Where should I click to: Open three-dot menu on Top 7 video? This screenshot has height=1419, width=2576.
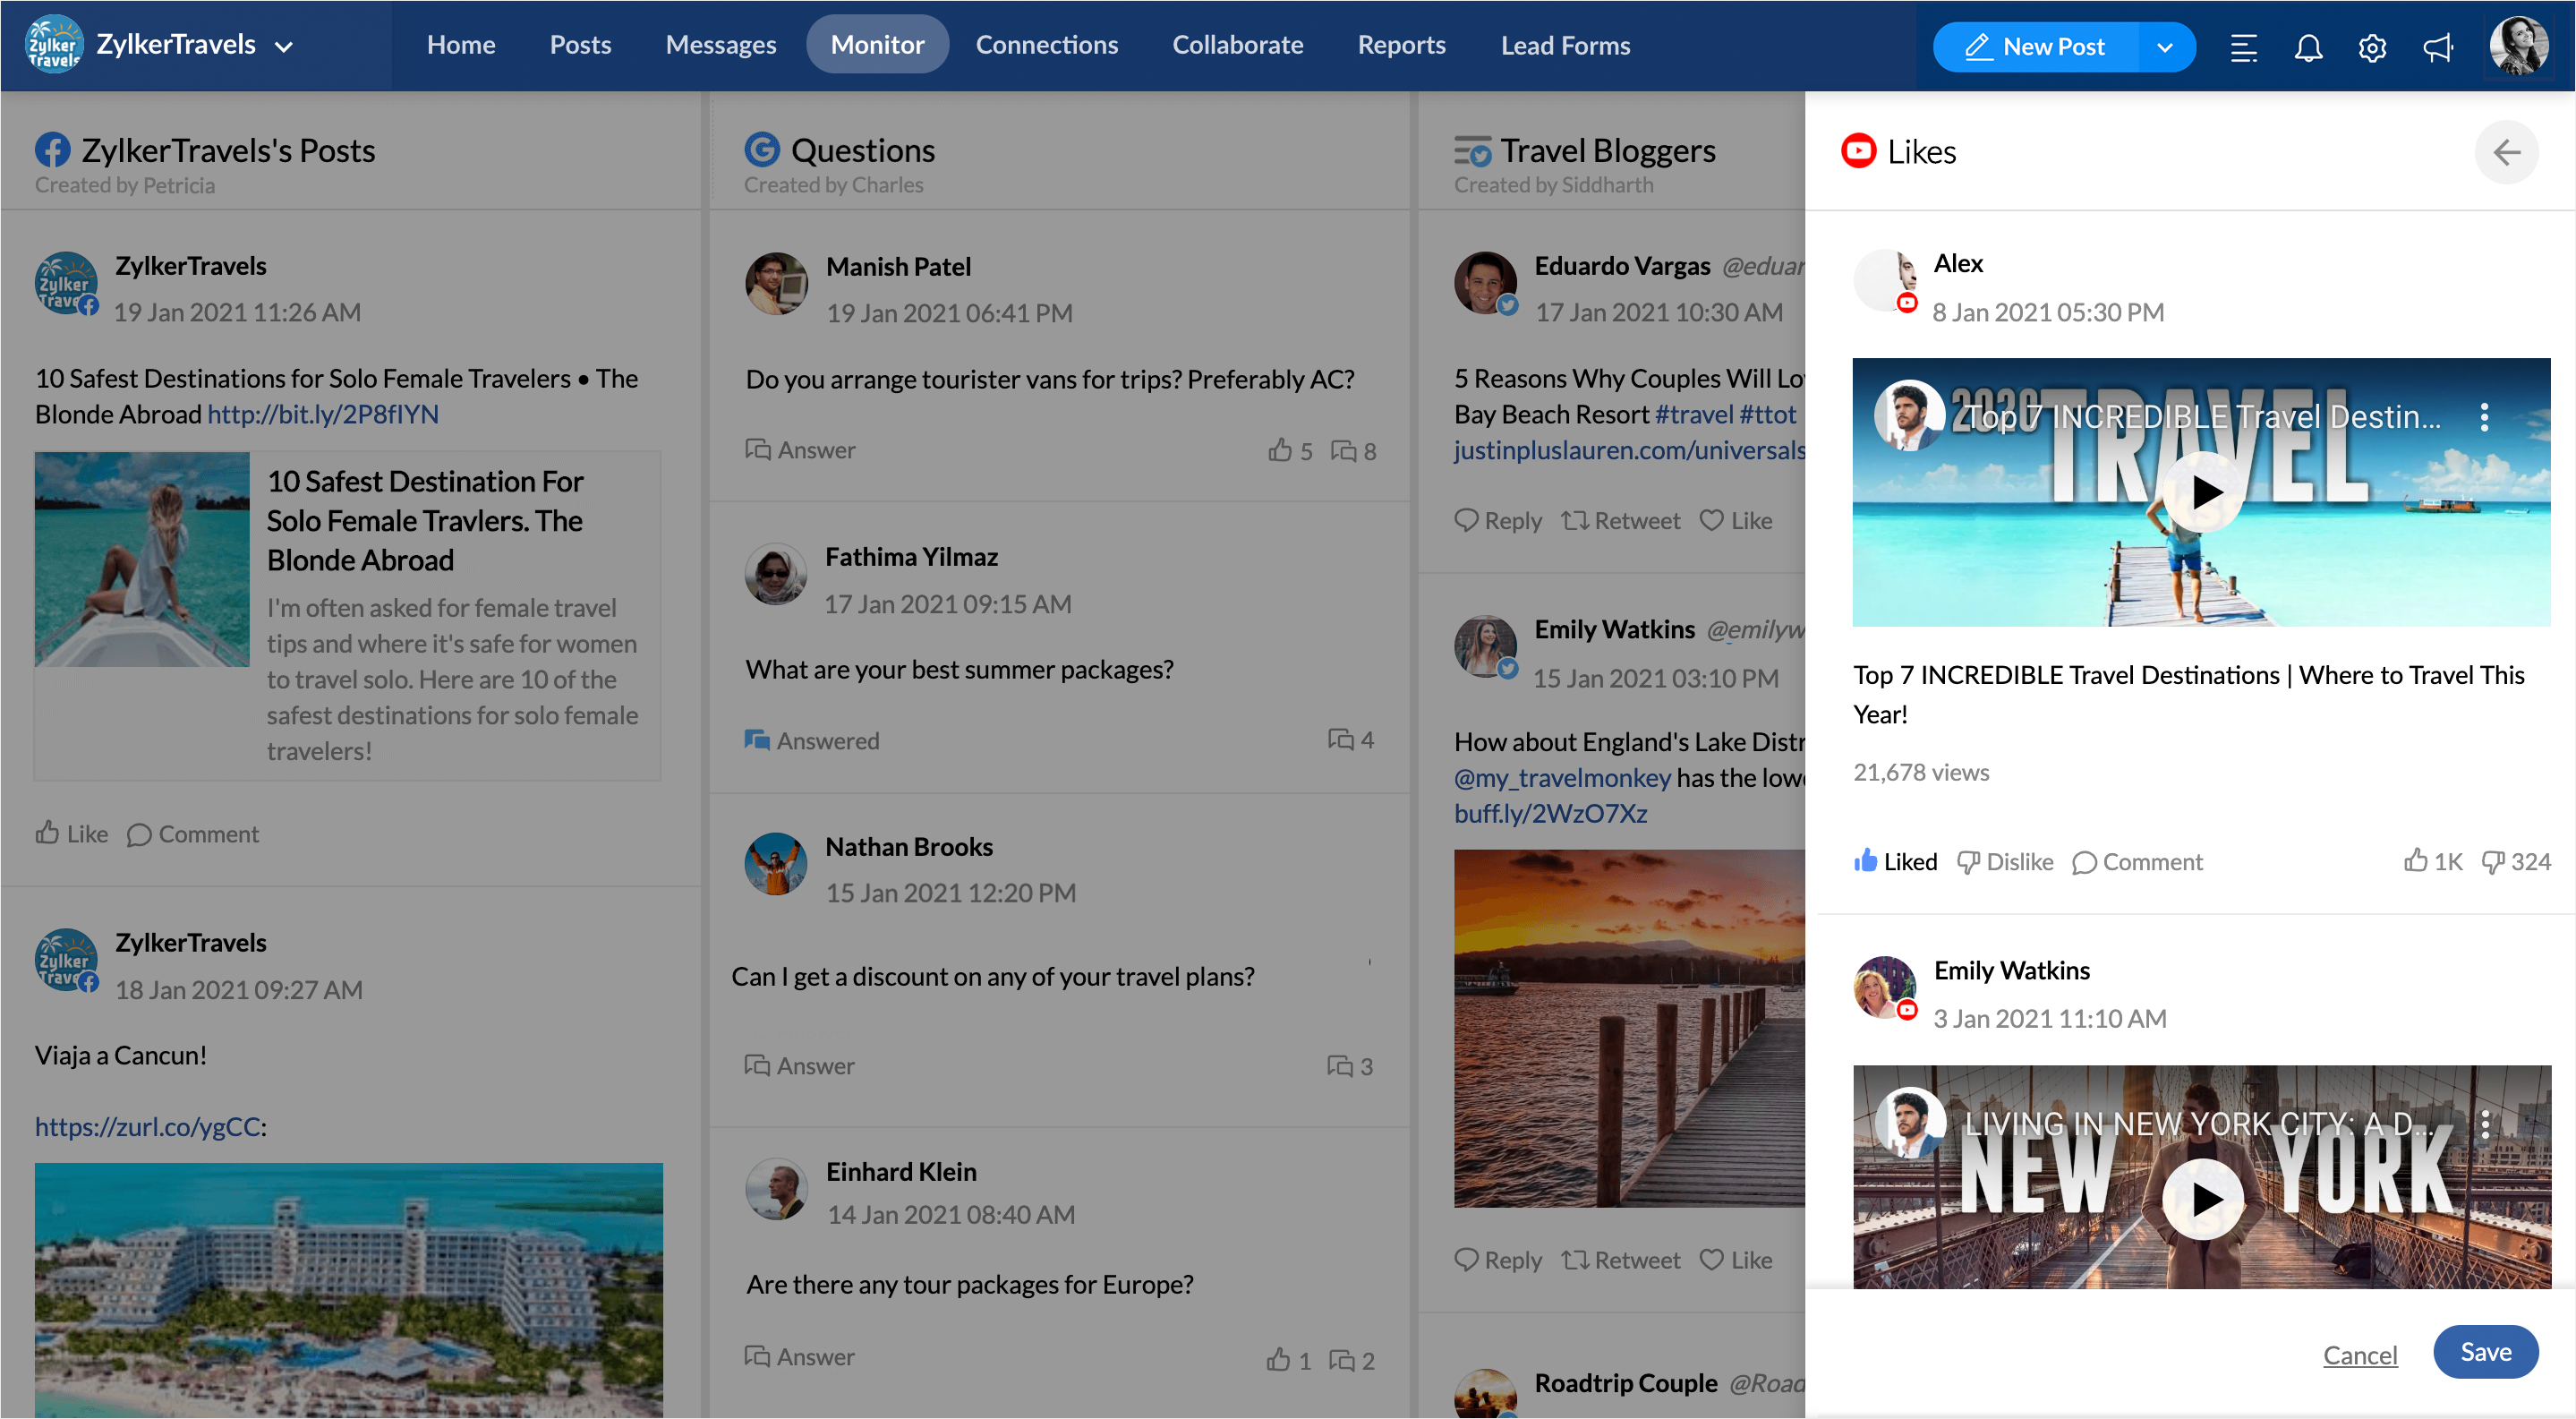click(x=2484, y=417)
